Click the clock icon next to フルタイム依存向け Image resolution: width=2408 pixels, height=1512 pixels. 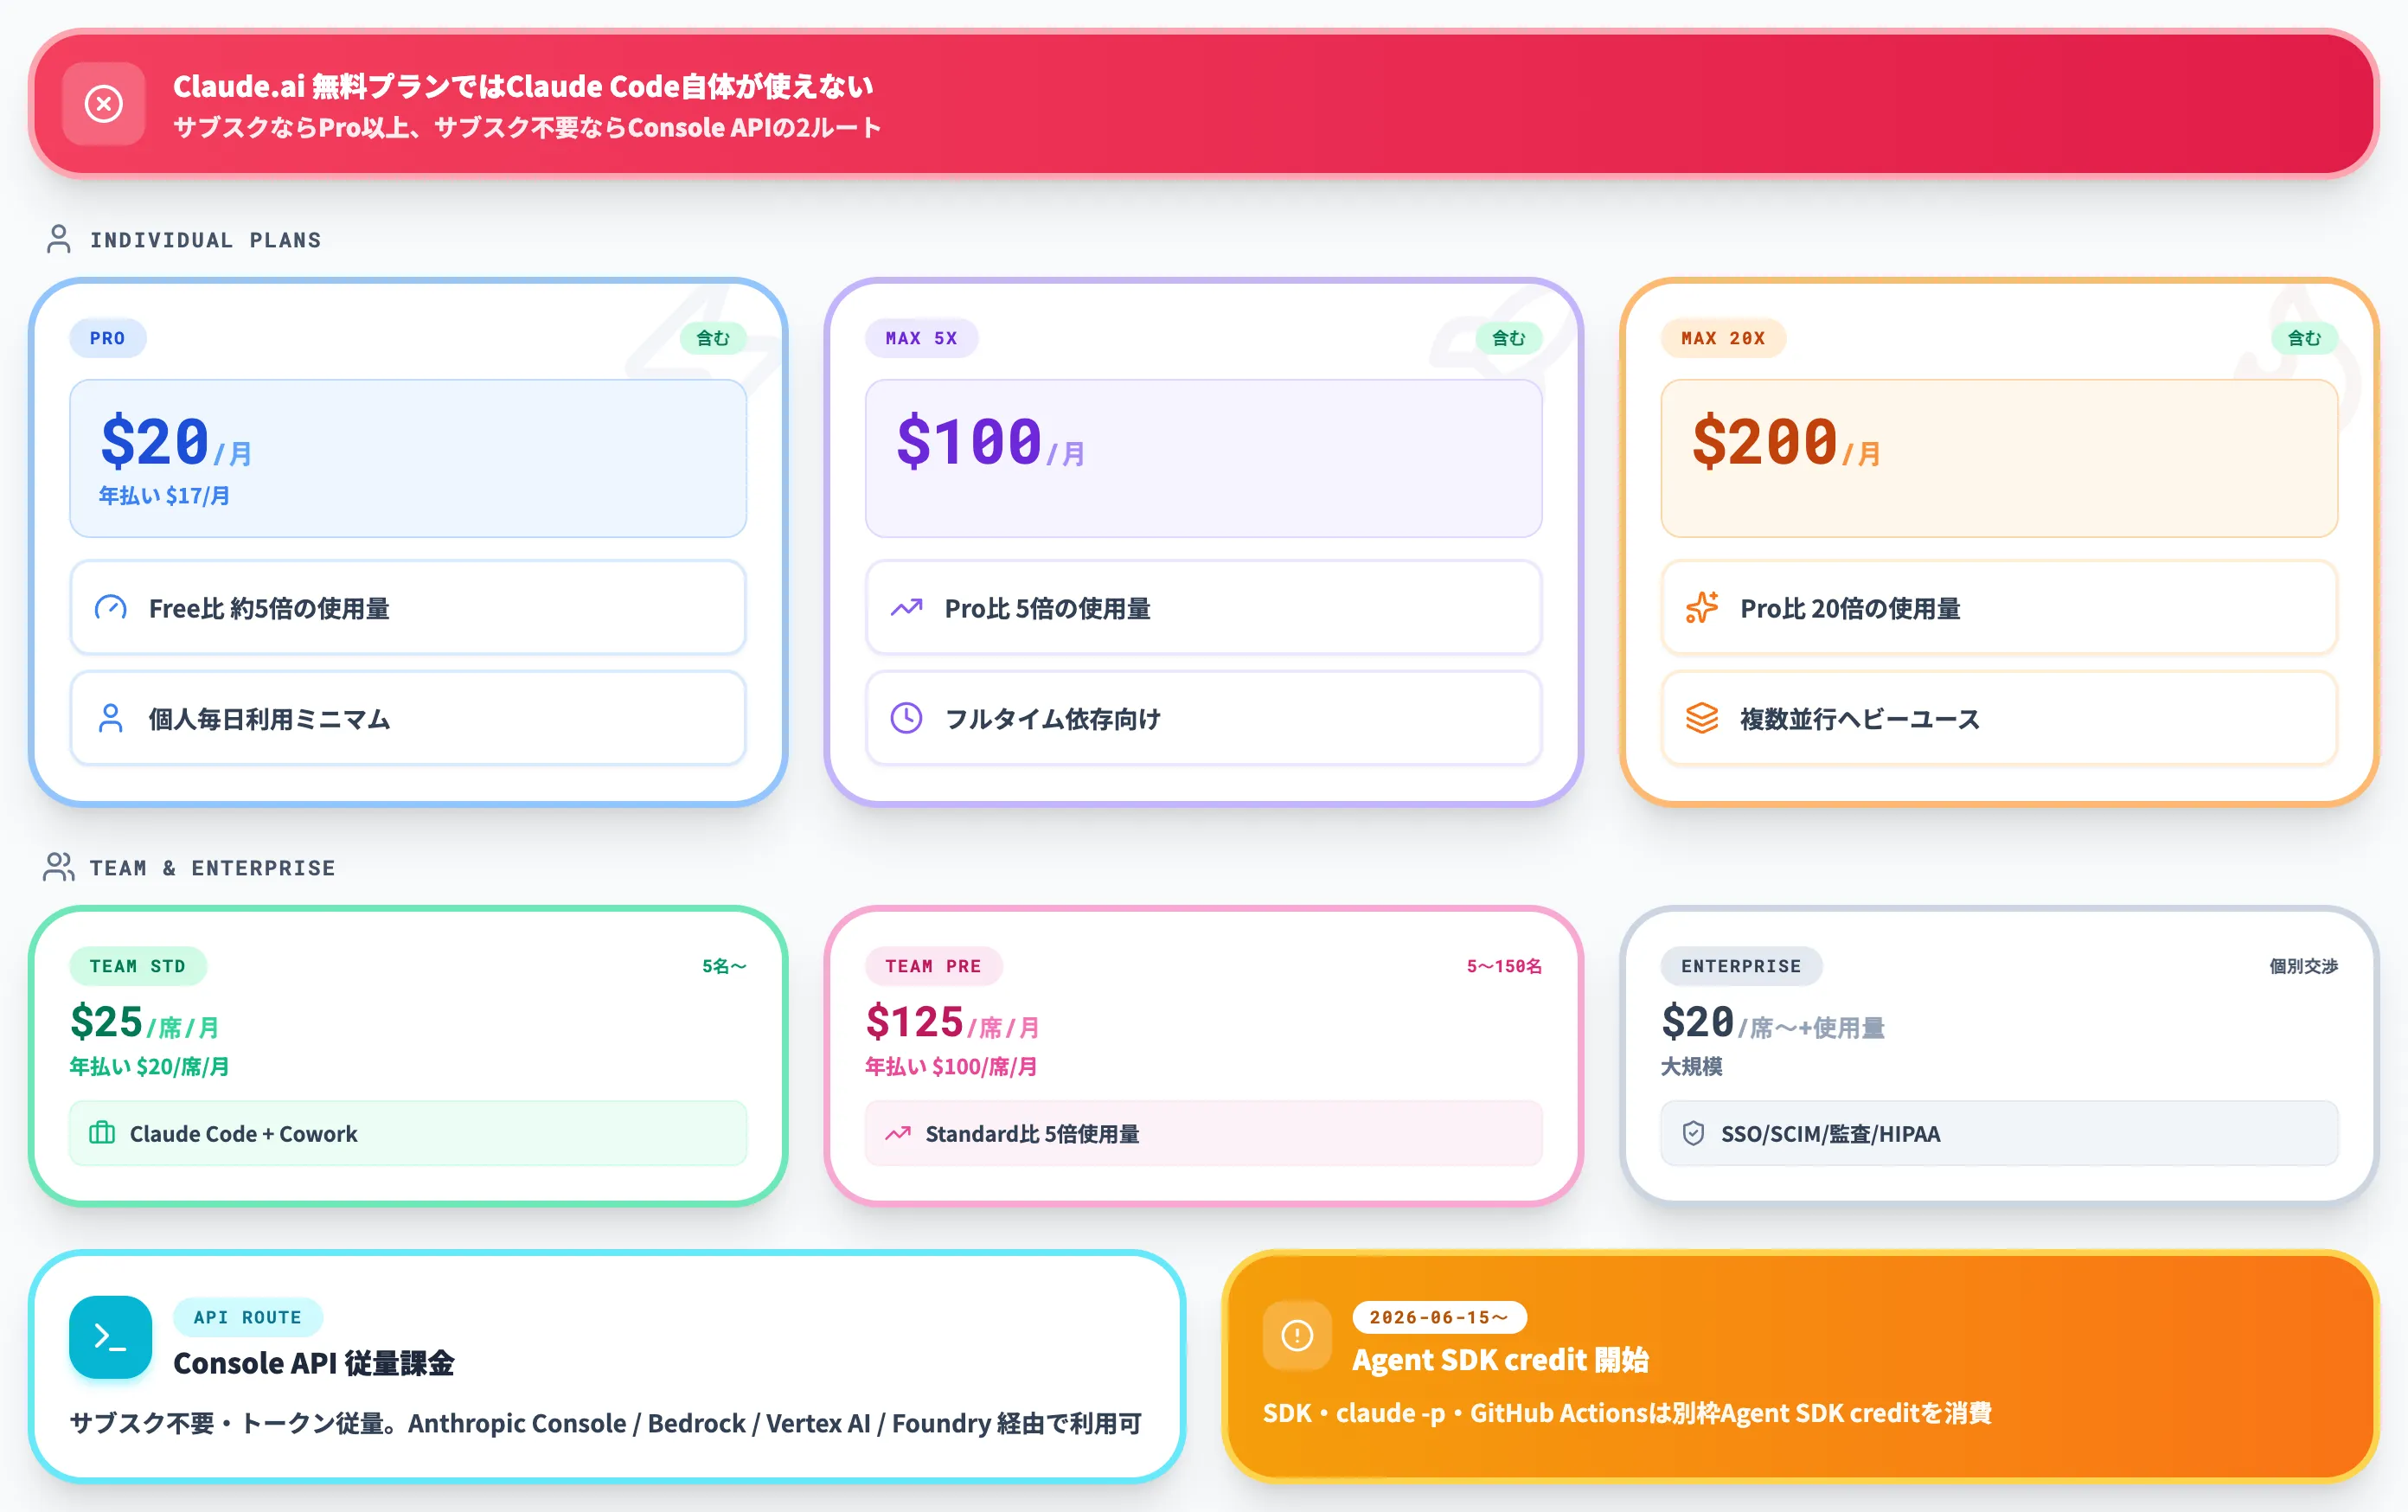coord(907,718)
